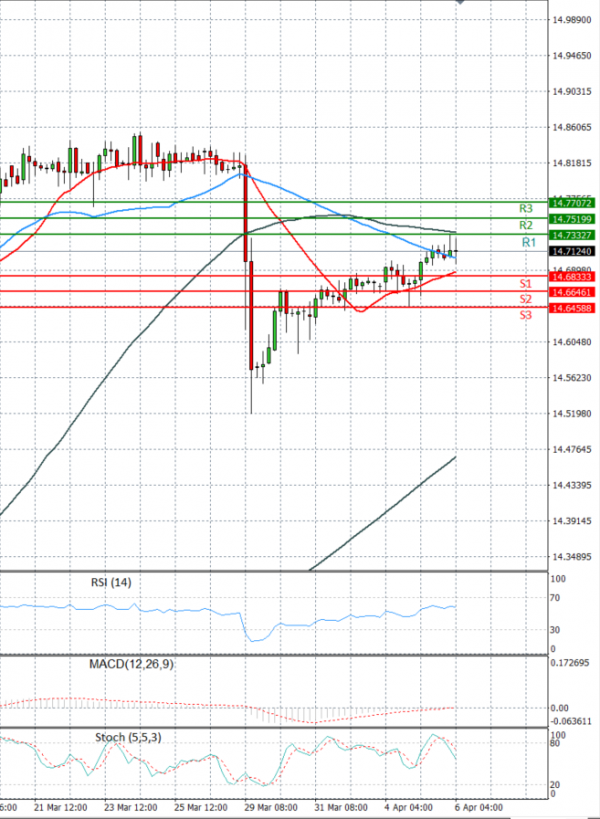Click the 23 Mar 12:00 time label

pyautogui.click(x=131, y=808)
